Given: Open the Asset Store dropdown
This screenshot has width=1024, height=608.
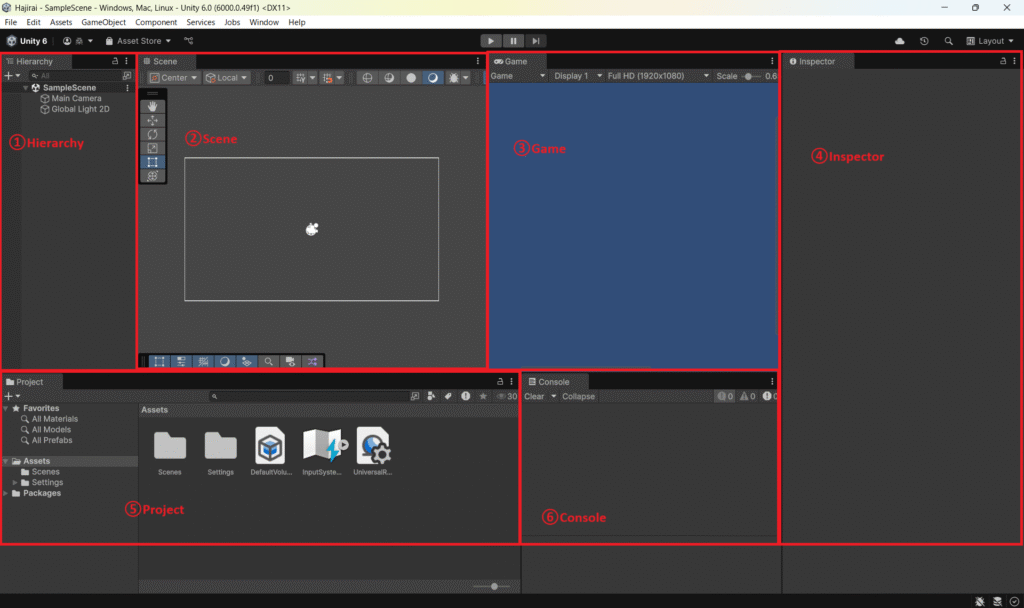Looking at the screenshot, I should (138, 40).
